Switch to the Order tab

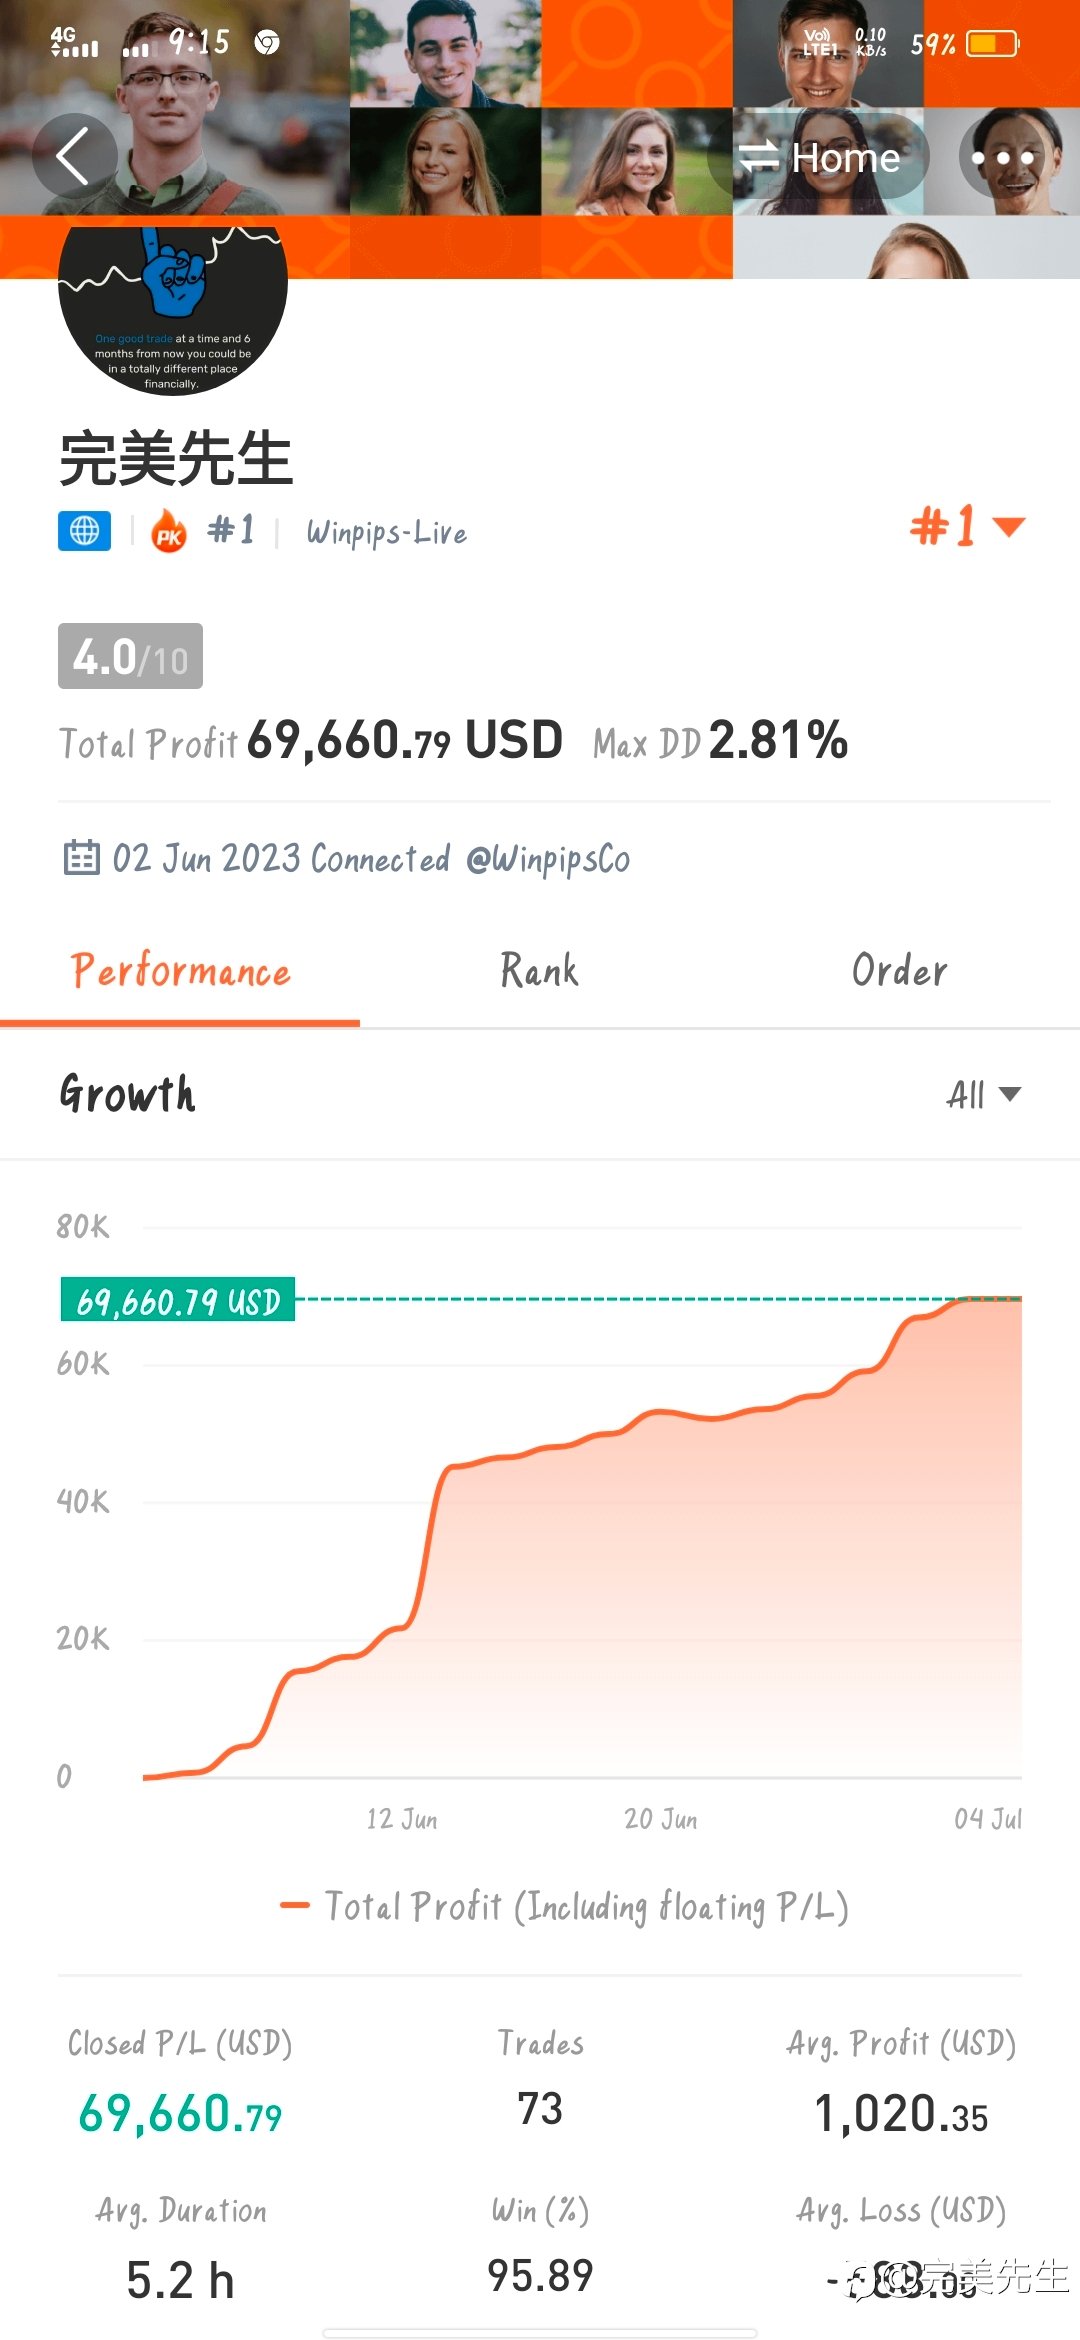click(899, 970)
